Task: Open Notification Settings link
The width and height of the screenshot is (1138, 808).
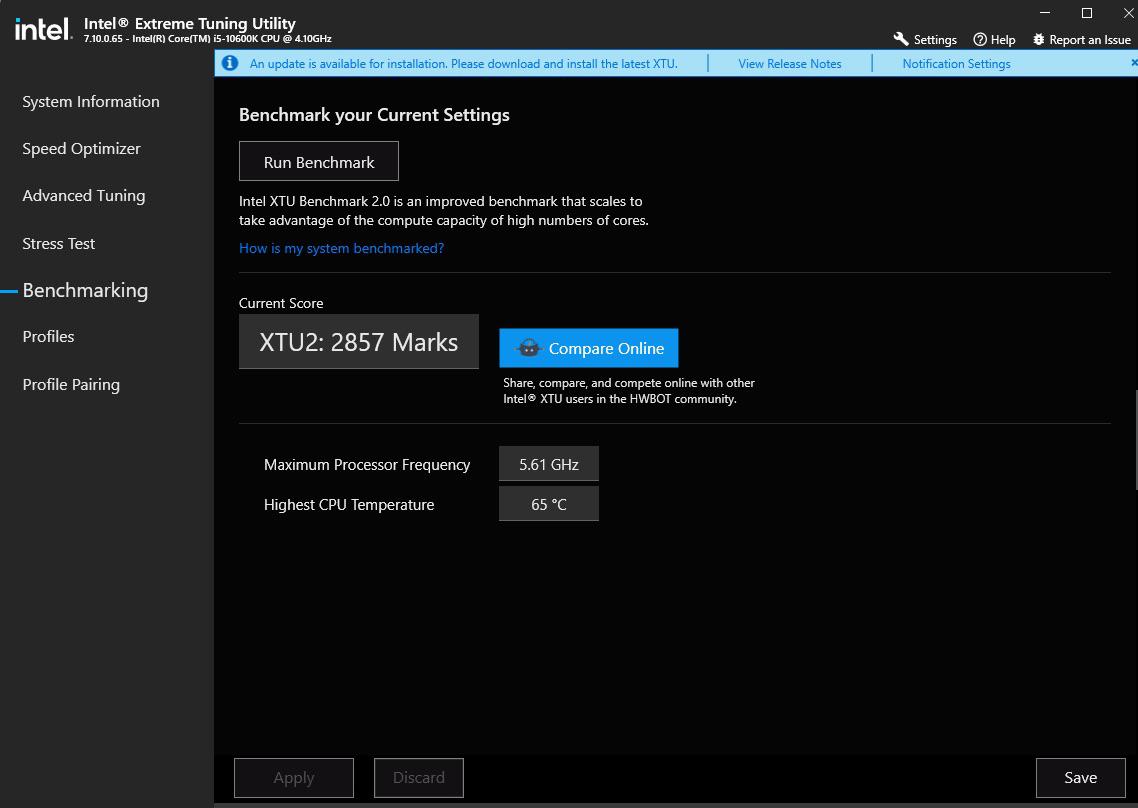Action: (957, 64)
